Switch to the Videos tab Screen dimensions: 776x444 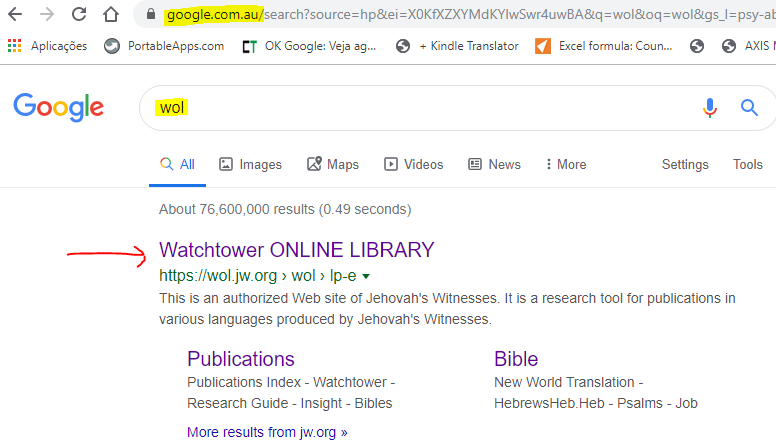click(x=414, y=164)
